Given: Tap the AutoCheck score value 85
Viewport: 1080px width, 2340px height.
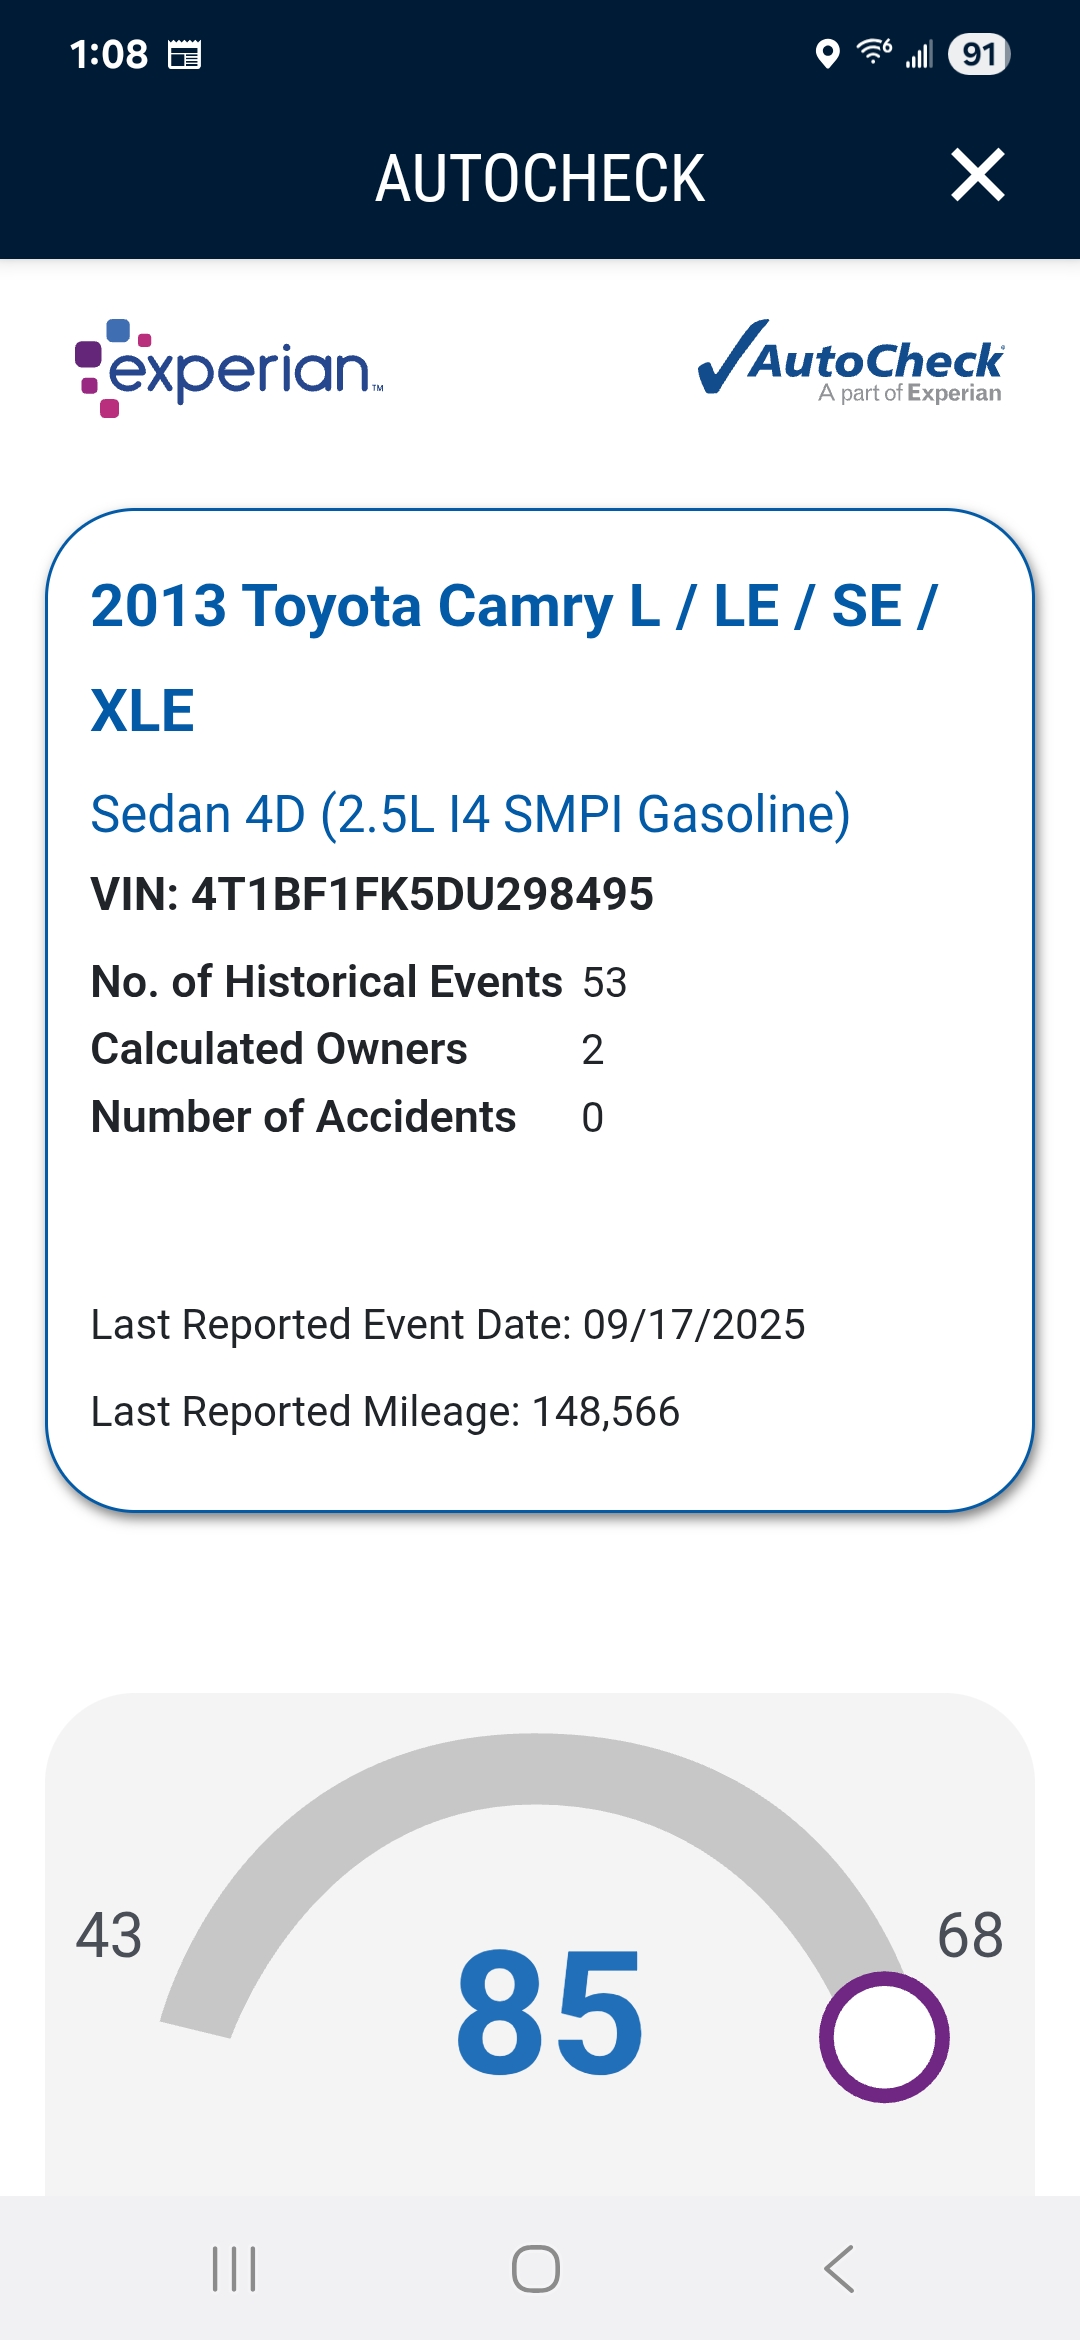Looking at the screenshot, I should [550, 2012].
